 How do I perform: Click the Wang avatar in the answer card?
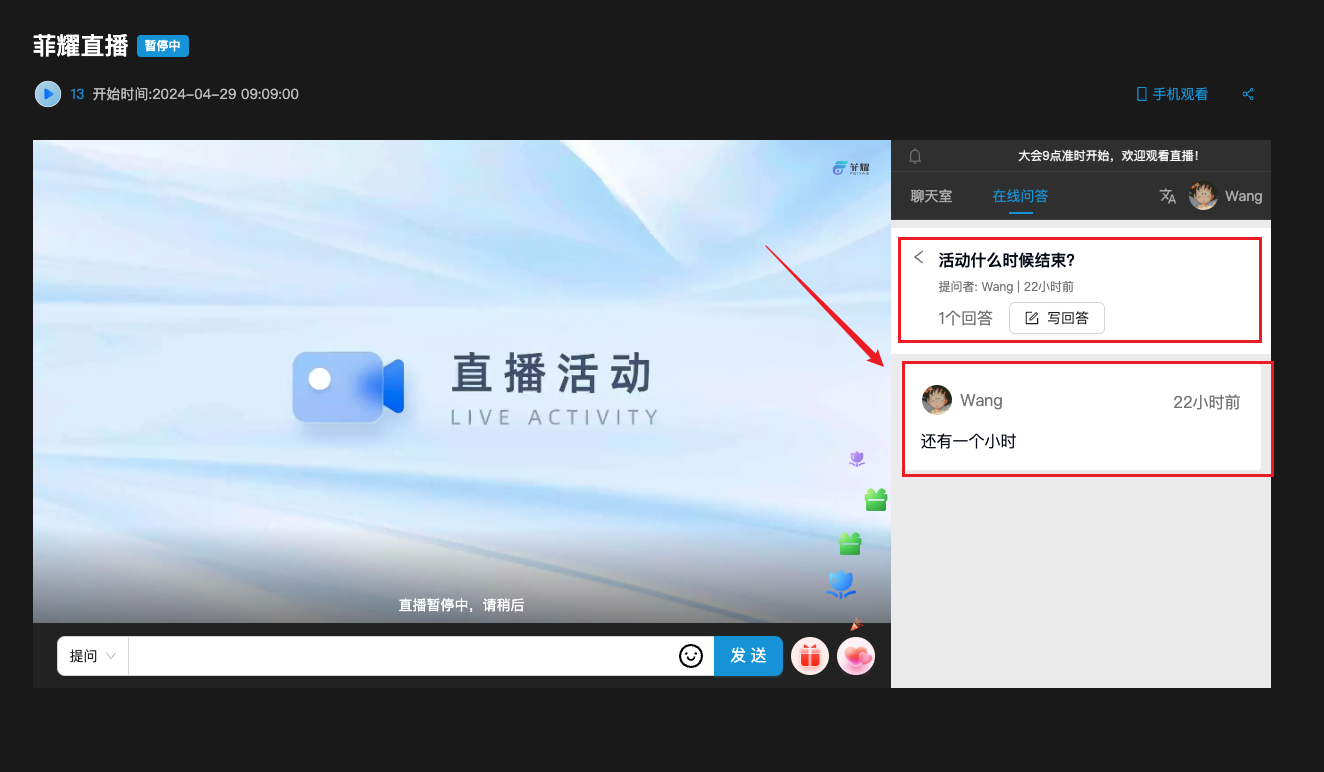pos(937,400)
